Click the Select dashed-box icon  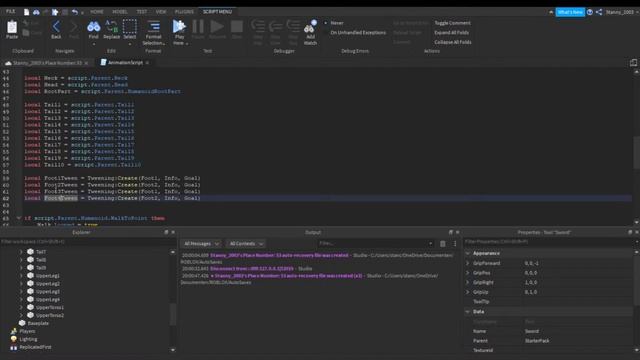(129, 27)
